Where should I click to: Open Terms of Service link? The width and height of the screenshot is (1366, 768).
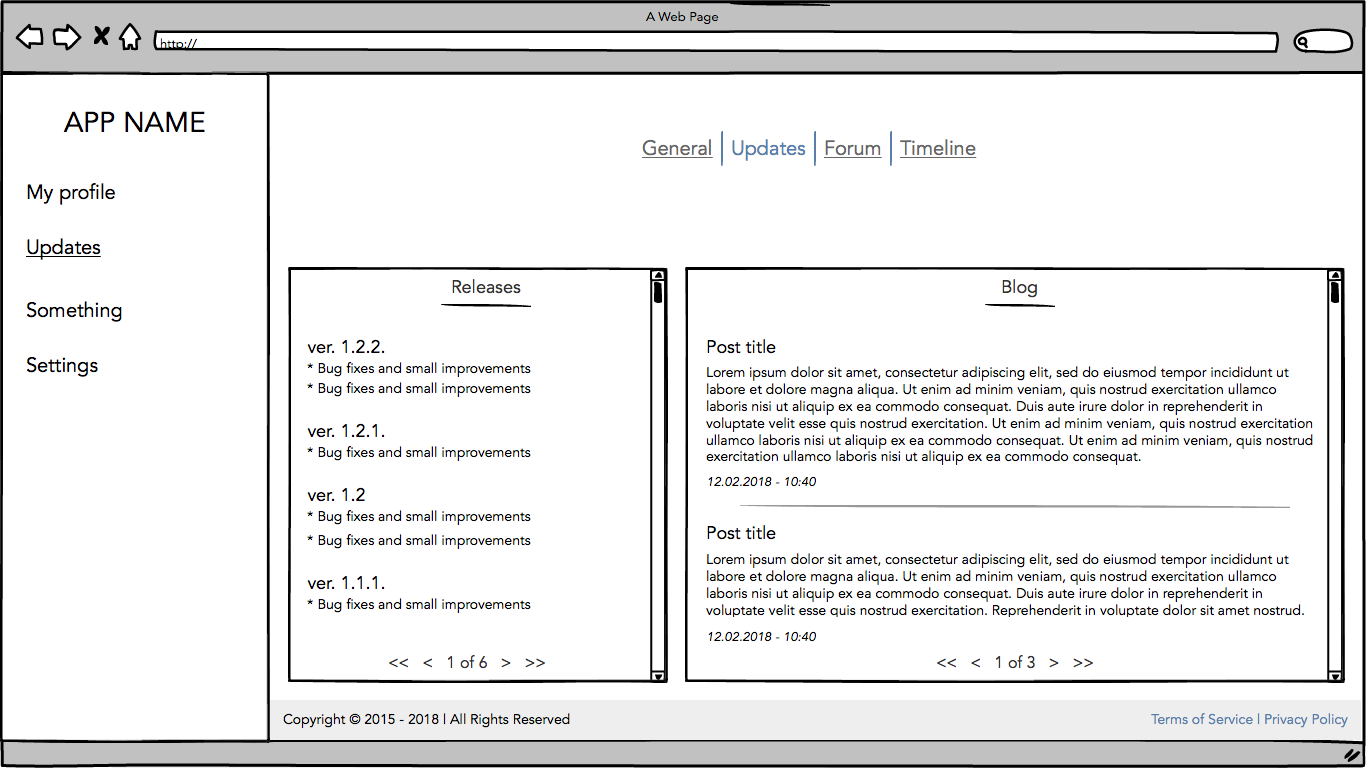click(x=1202, y=719)
